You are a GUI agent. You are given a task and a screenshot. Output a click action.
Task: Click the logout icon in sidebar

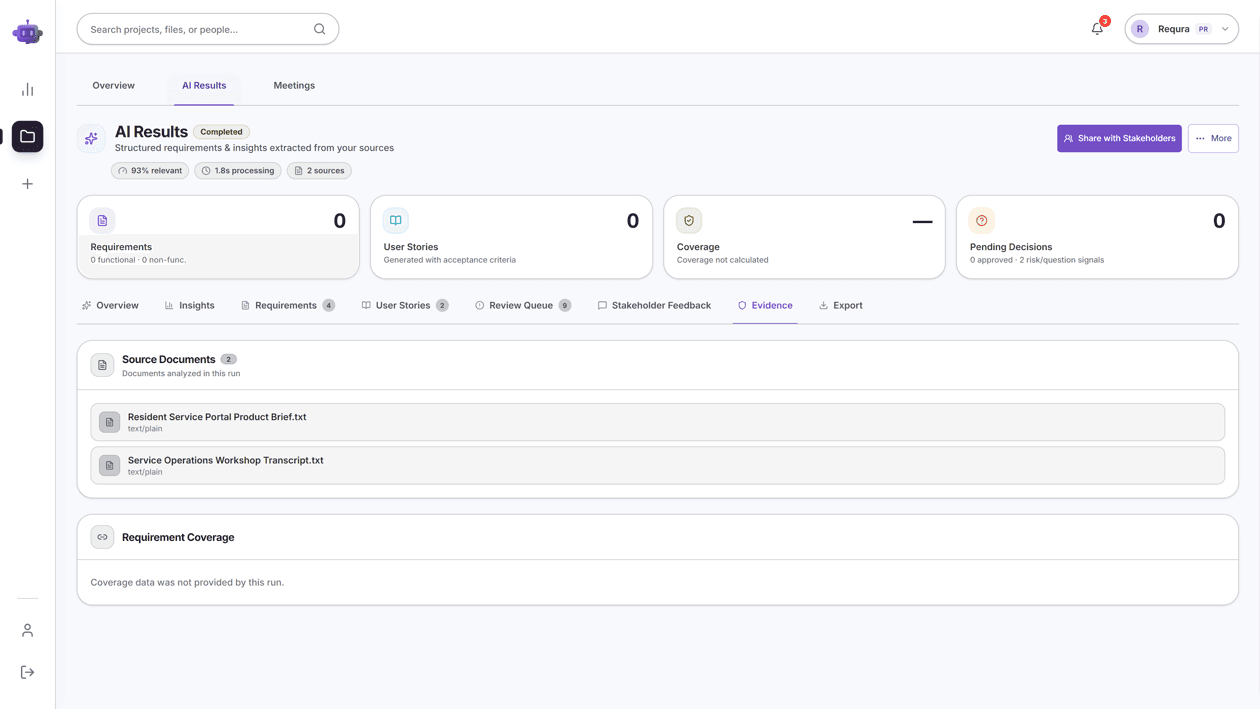tap(27, 673)
